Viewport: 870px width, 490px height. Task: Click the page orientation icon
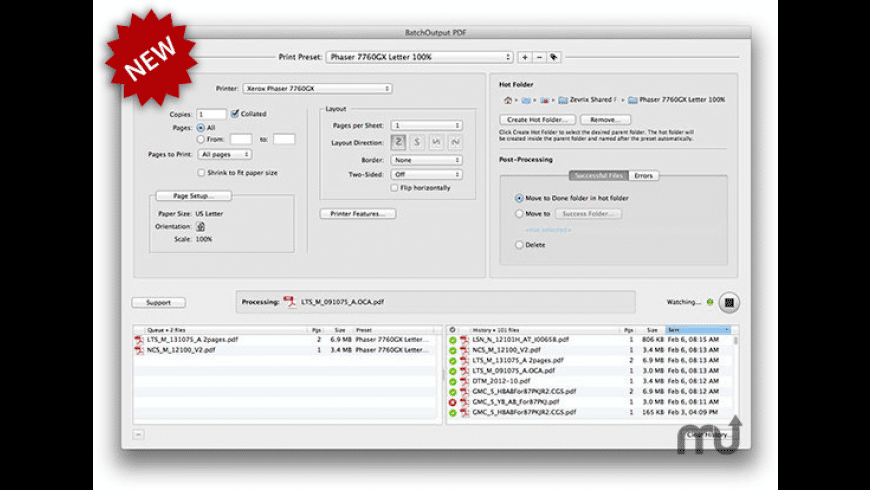click(200, 227)
